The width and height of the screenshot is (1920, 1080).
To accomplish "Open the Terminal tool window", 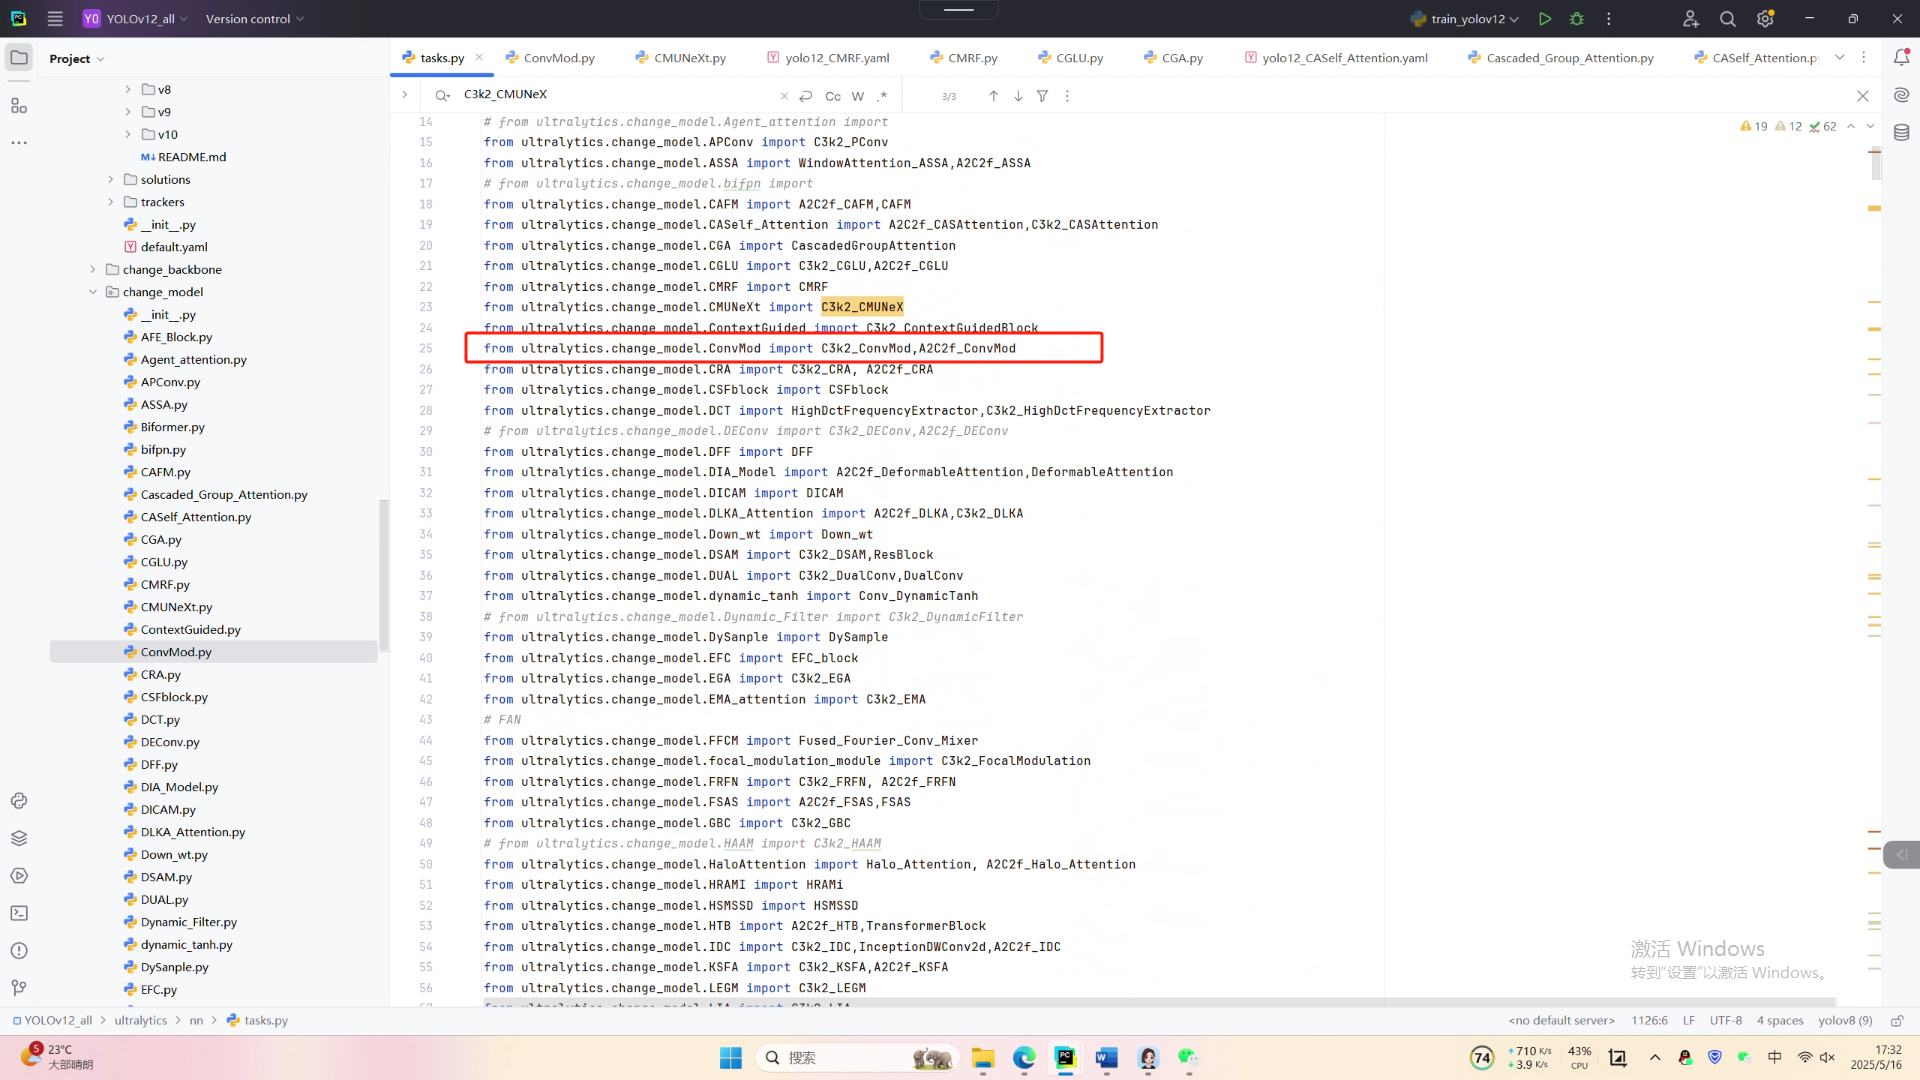I will pos(19,913).
